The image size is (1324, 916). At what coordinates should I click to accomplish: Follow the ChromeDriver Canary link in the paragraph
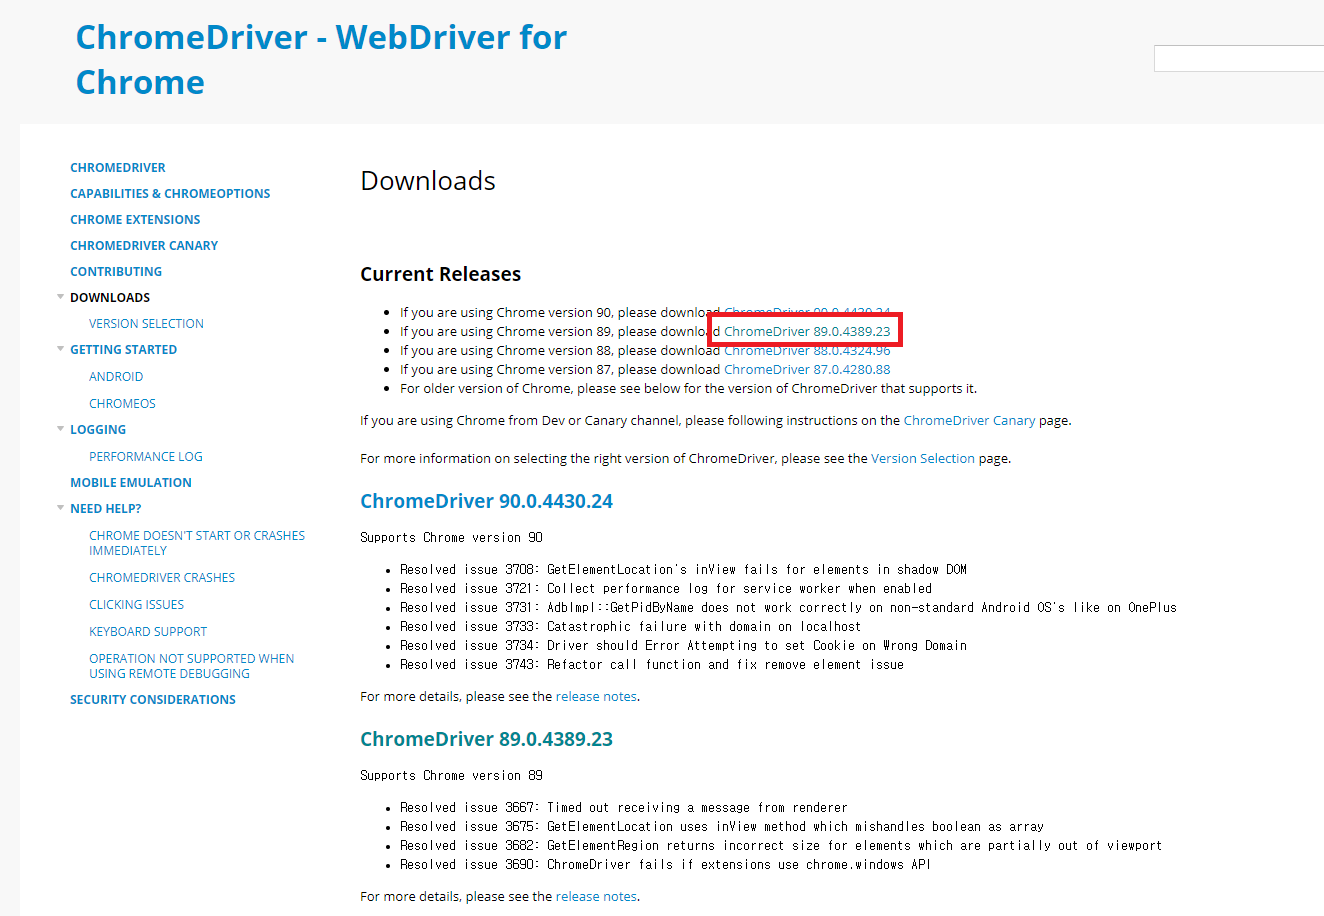969,421
